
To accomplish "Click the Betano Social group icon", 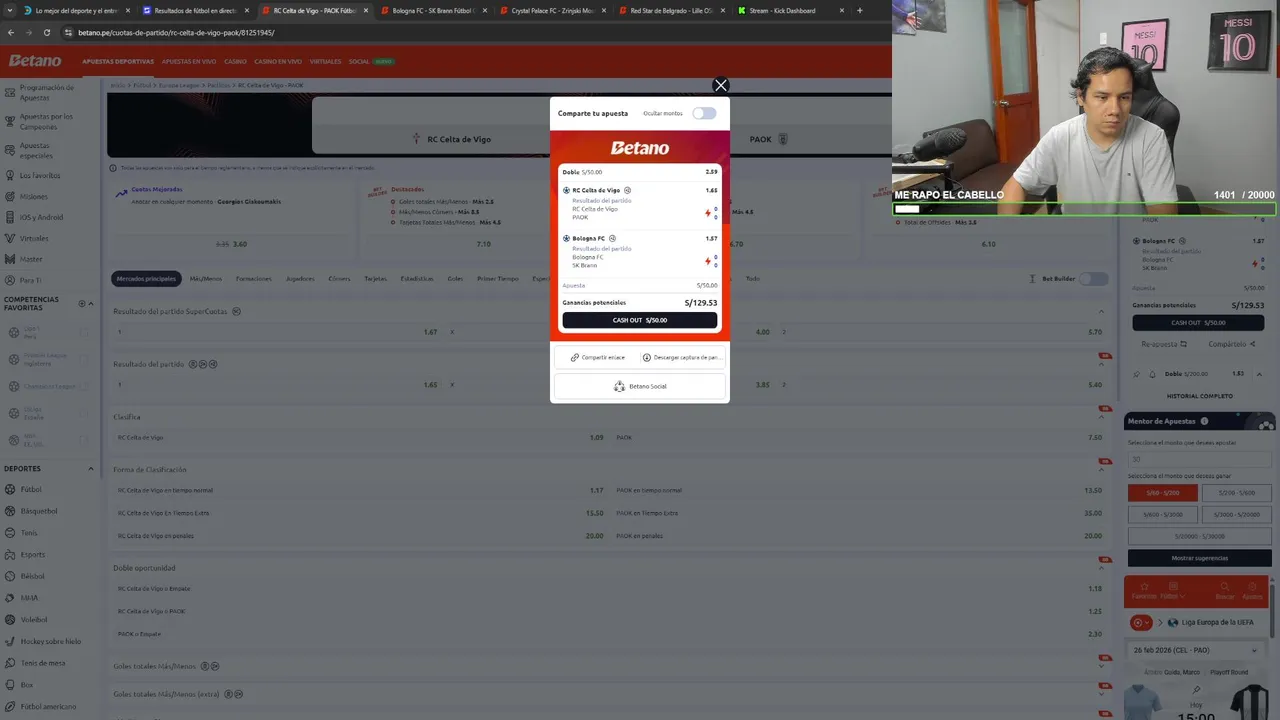I will tap(619, 386).
